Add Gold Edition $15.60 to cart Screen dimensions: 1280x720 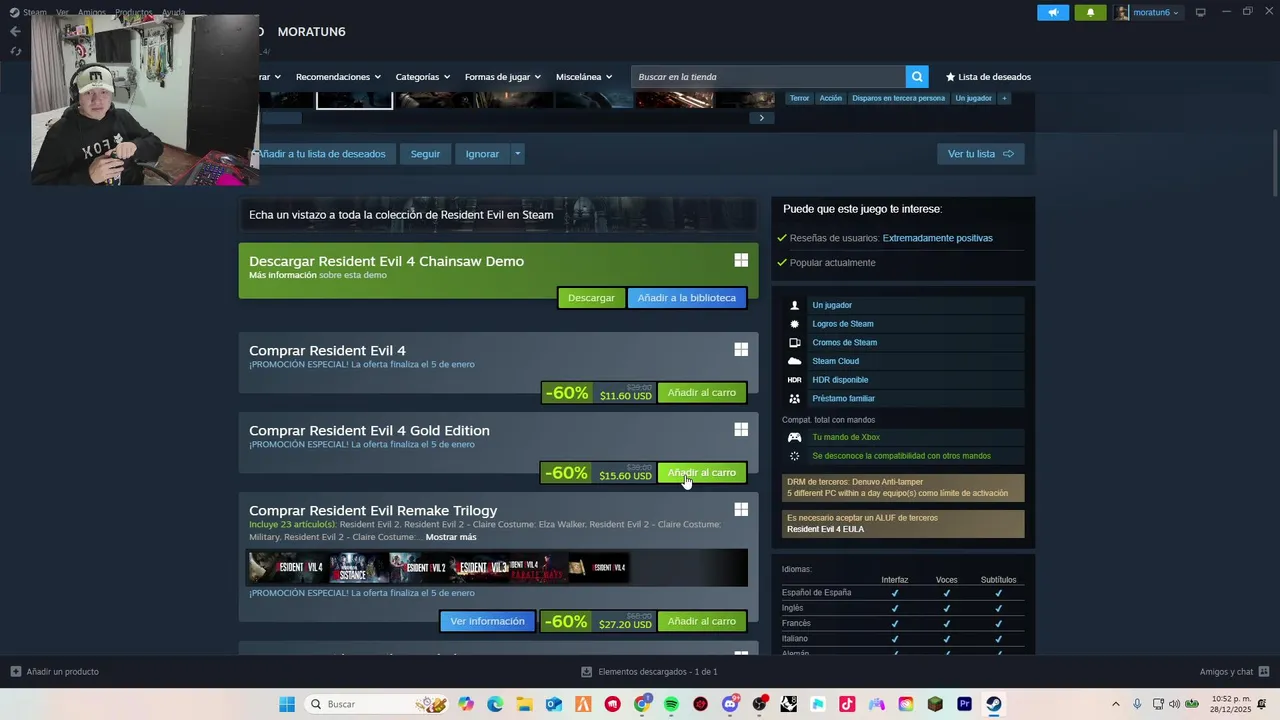point(701,473)
